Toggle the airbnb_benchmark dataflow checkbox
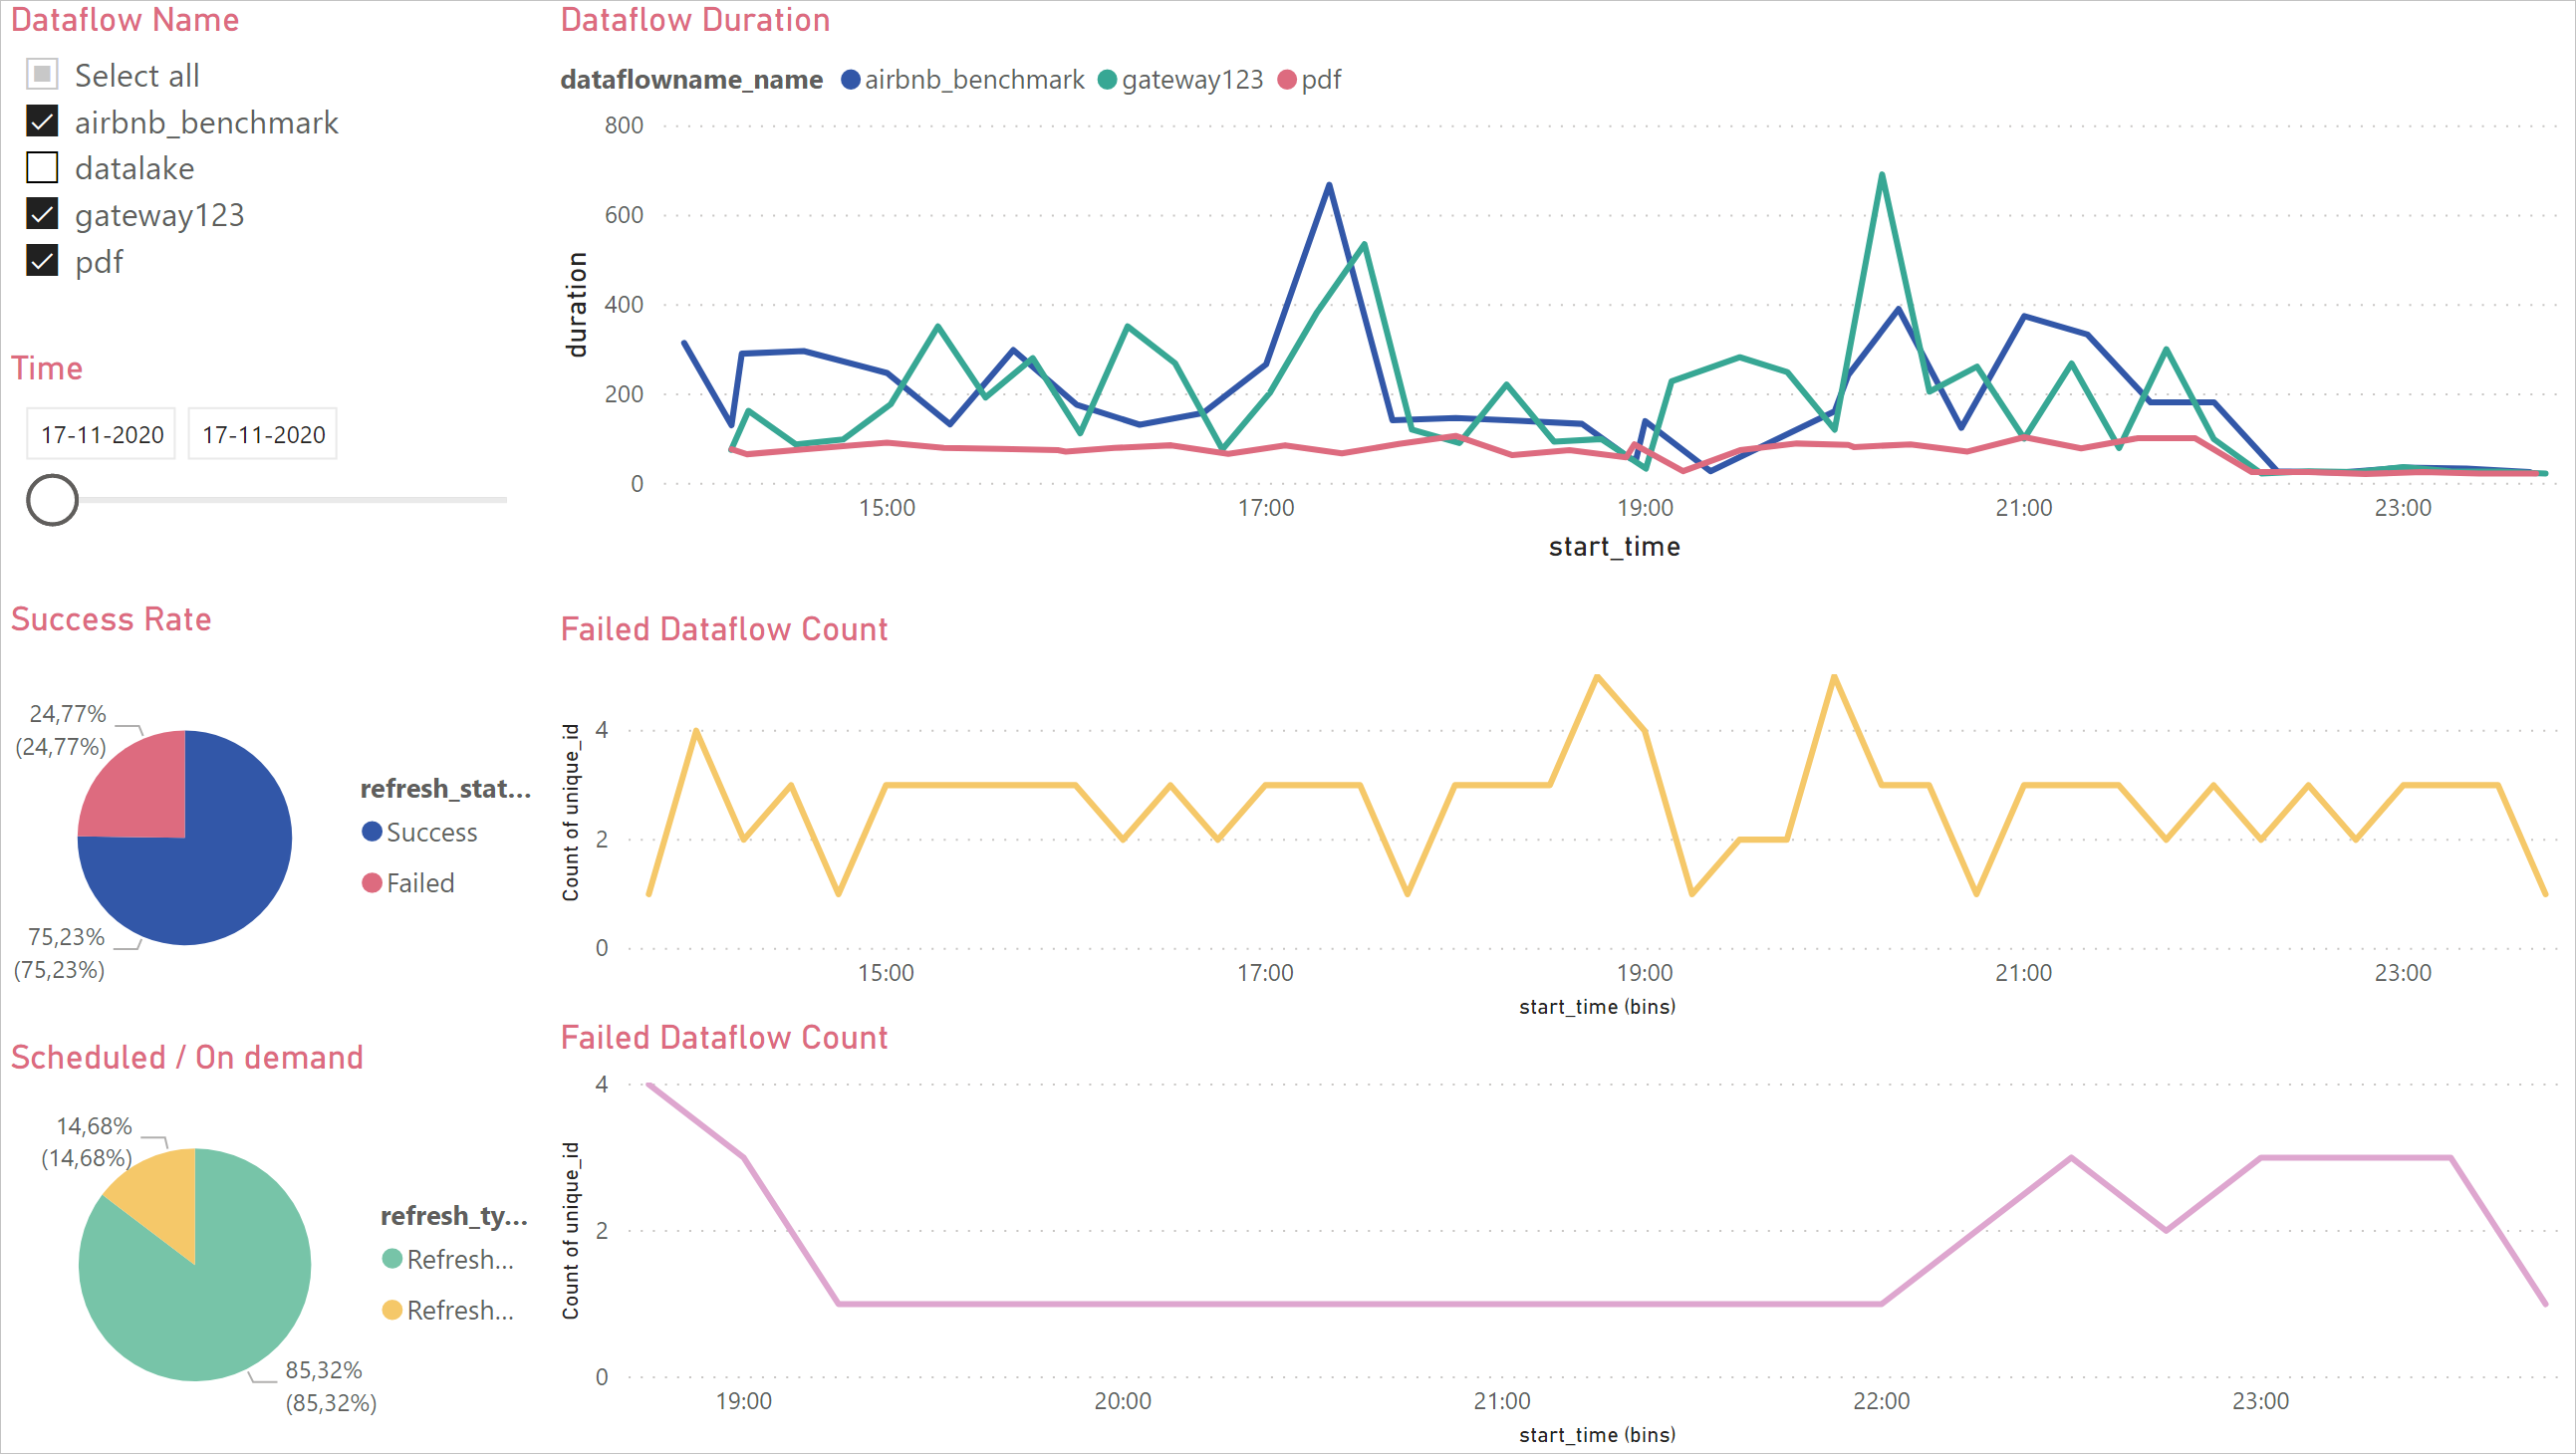Image resolution: width=2576 pixels, height=1454 pixels. pos(41,121)
